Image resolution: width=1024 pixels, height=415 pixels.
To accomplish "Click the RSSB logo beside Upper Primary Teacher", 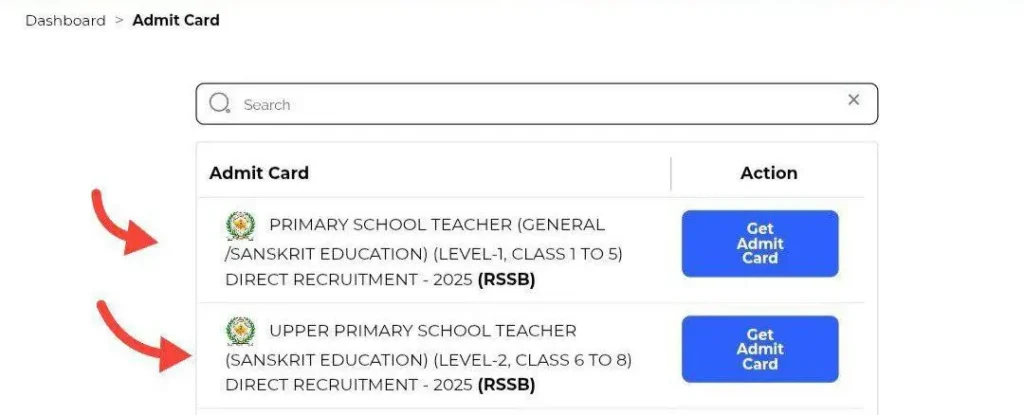I will coord(240,331).
